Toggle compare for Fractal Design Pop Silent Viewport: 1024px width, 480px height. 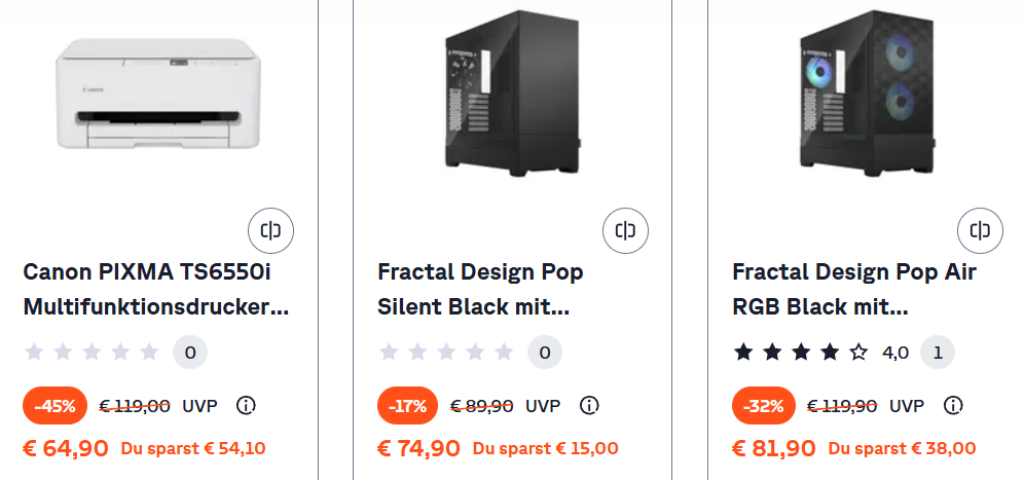626,231
